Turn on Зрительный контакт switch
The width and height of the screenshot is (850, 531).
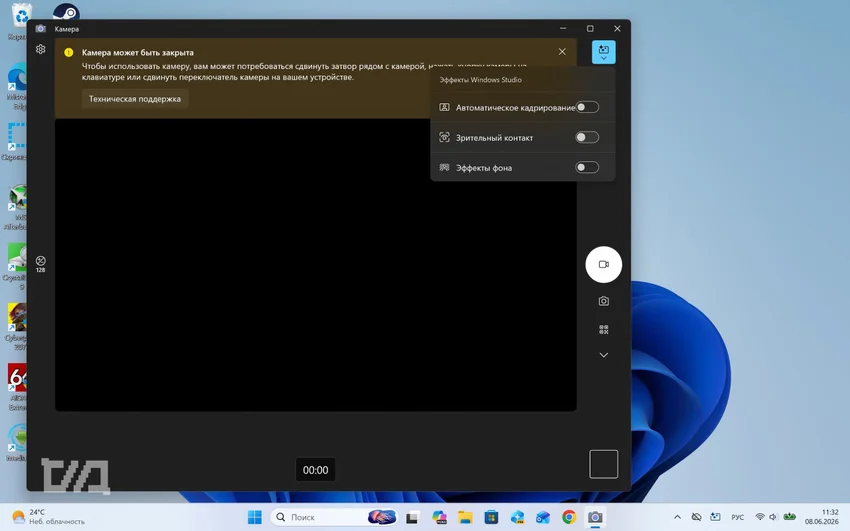click(x=587, y=137)
